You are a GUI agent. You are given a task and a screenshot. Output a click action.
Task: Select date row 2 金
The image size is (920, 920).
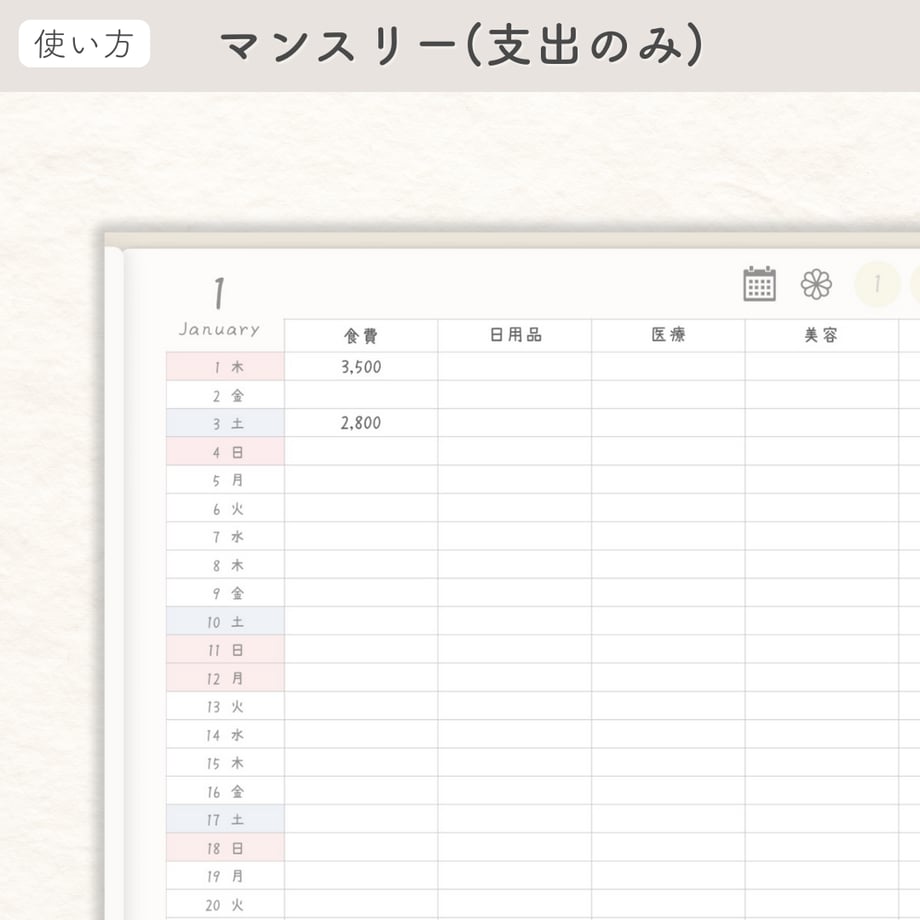pyautogui.click(x=225, y=395)
